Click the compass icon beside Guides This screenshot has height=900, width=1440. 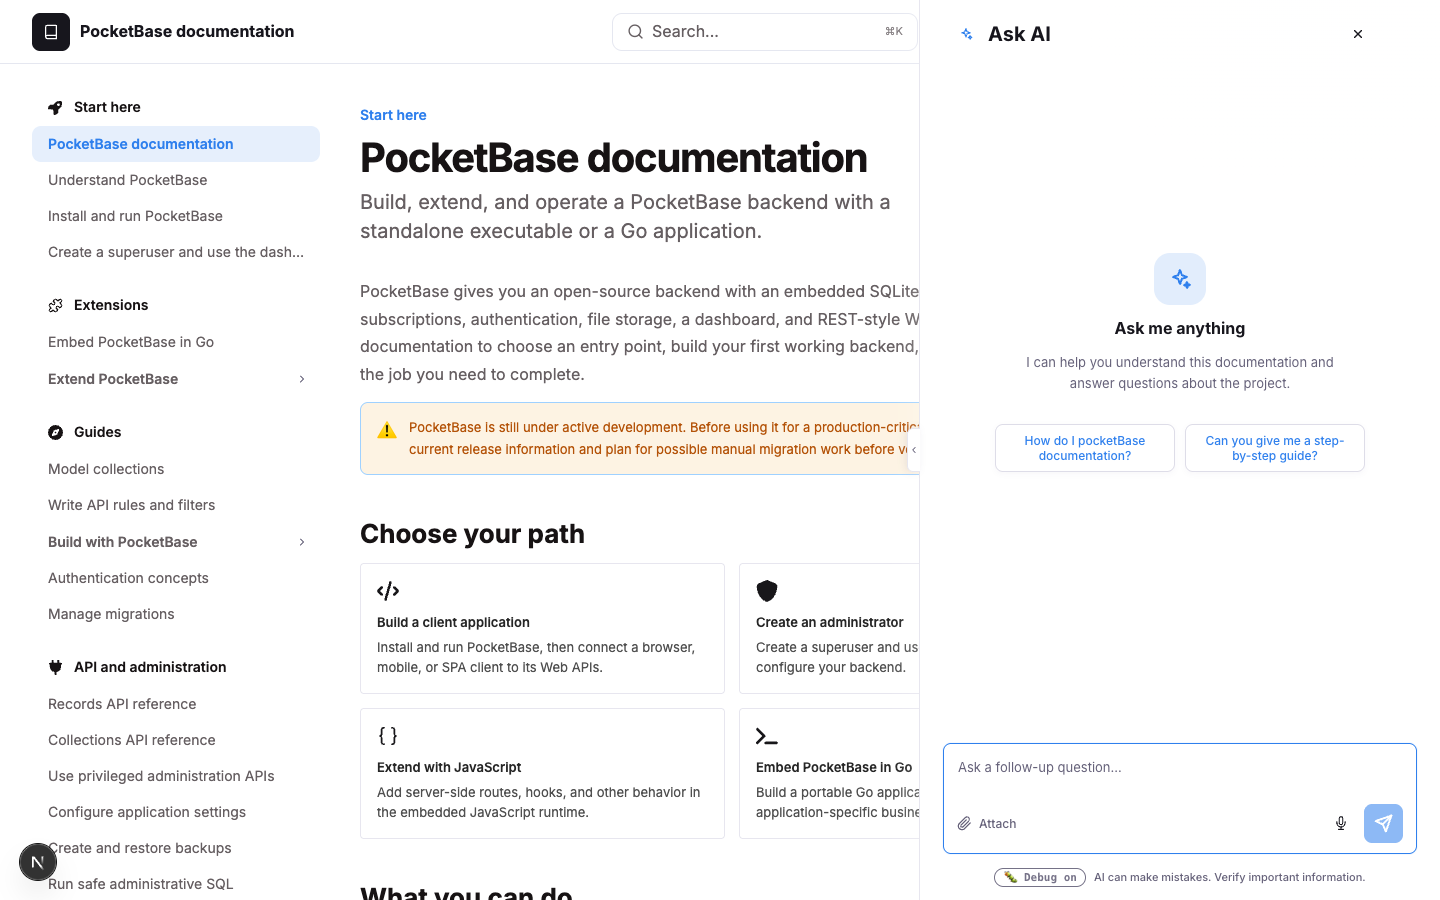click(x=55, y=432)
